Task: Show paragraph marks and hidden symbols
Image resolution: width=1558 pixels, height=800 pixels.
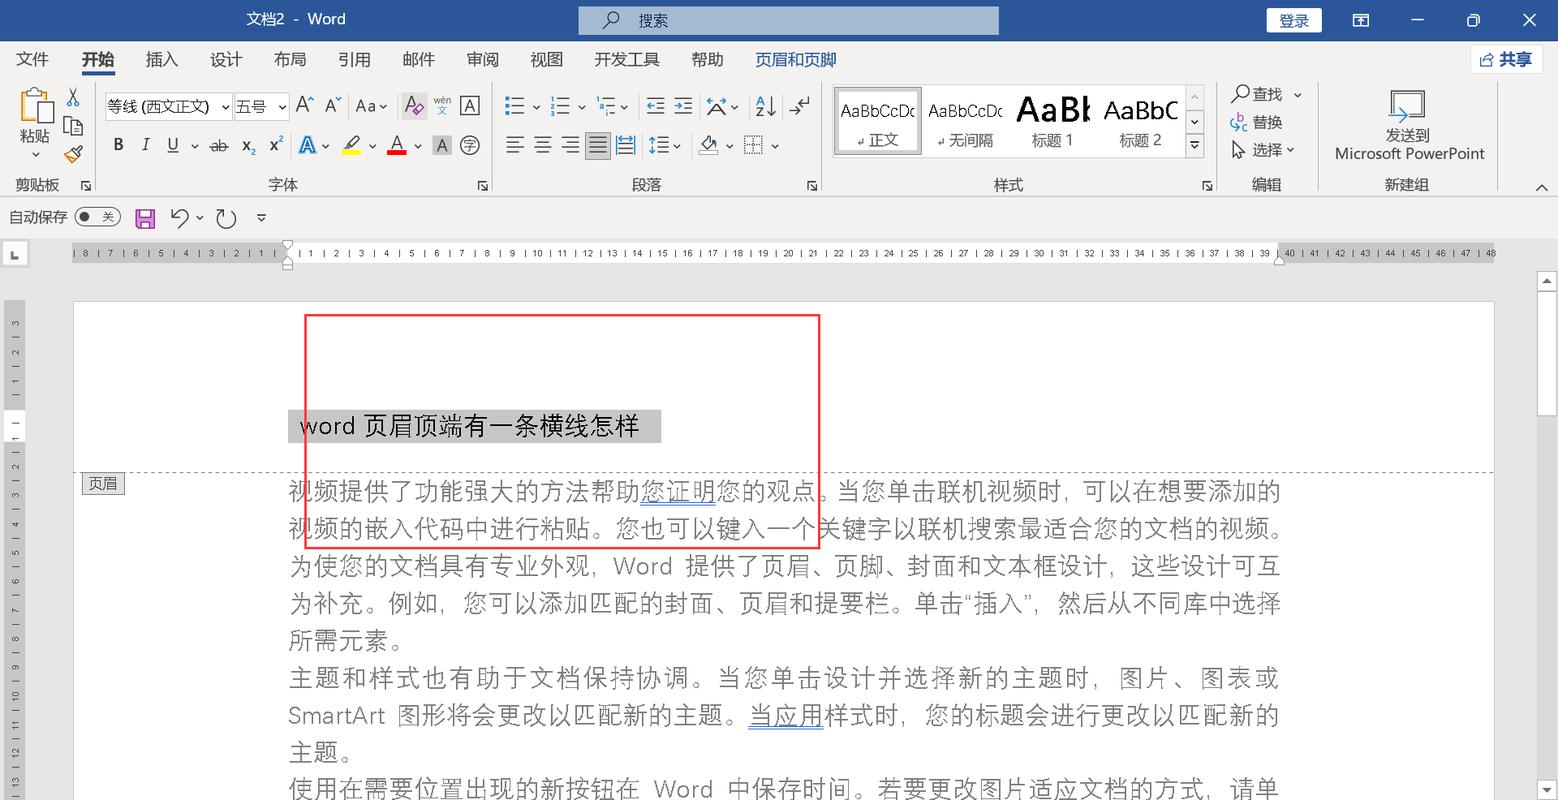Action: [800, 105]
